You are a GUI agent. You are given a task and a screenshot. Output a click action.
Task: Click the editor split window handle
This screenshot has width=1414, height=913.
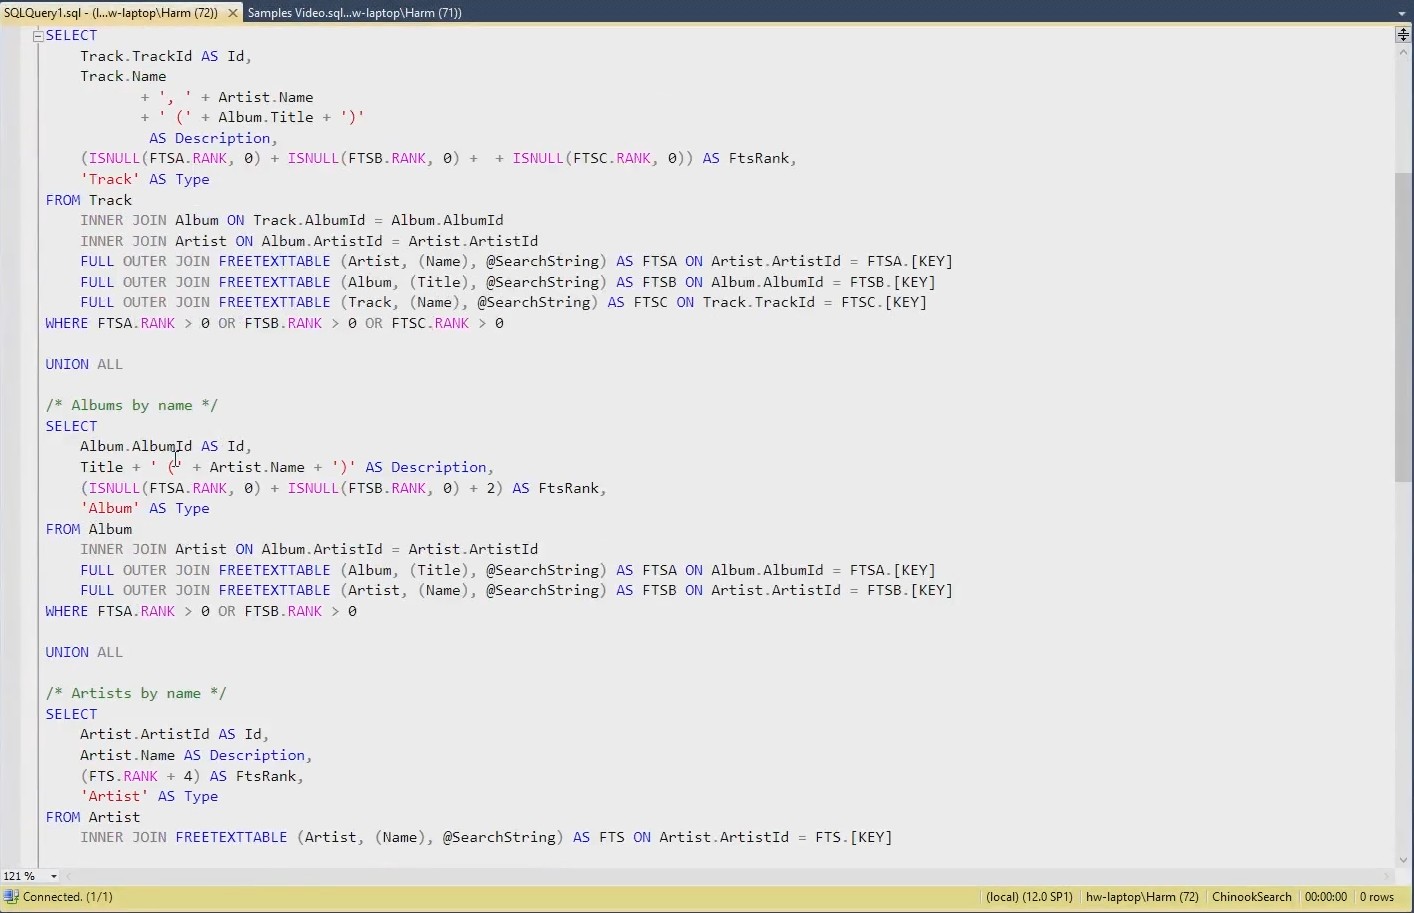pyautogui.click(x=1403, y=35)
